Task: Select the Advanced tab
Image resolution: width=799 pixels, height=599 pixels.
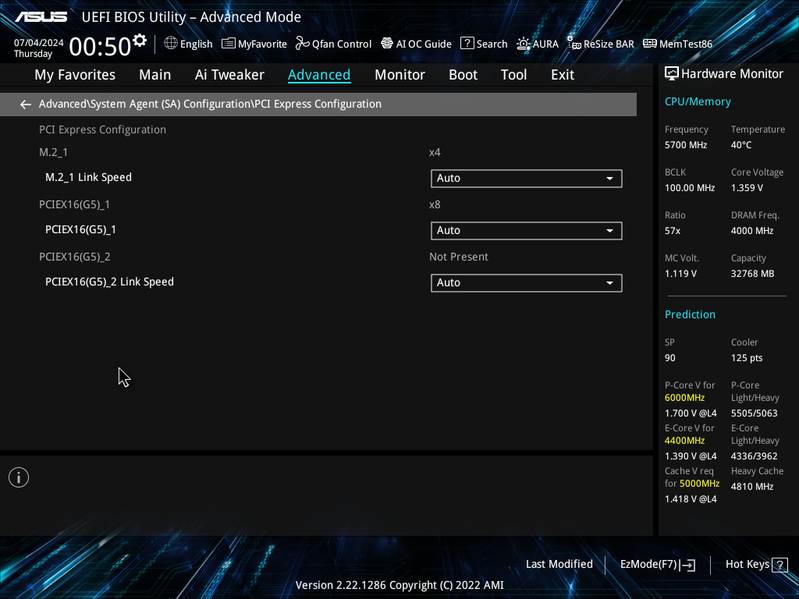Action: point(319,75)
